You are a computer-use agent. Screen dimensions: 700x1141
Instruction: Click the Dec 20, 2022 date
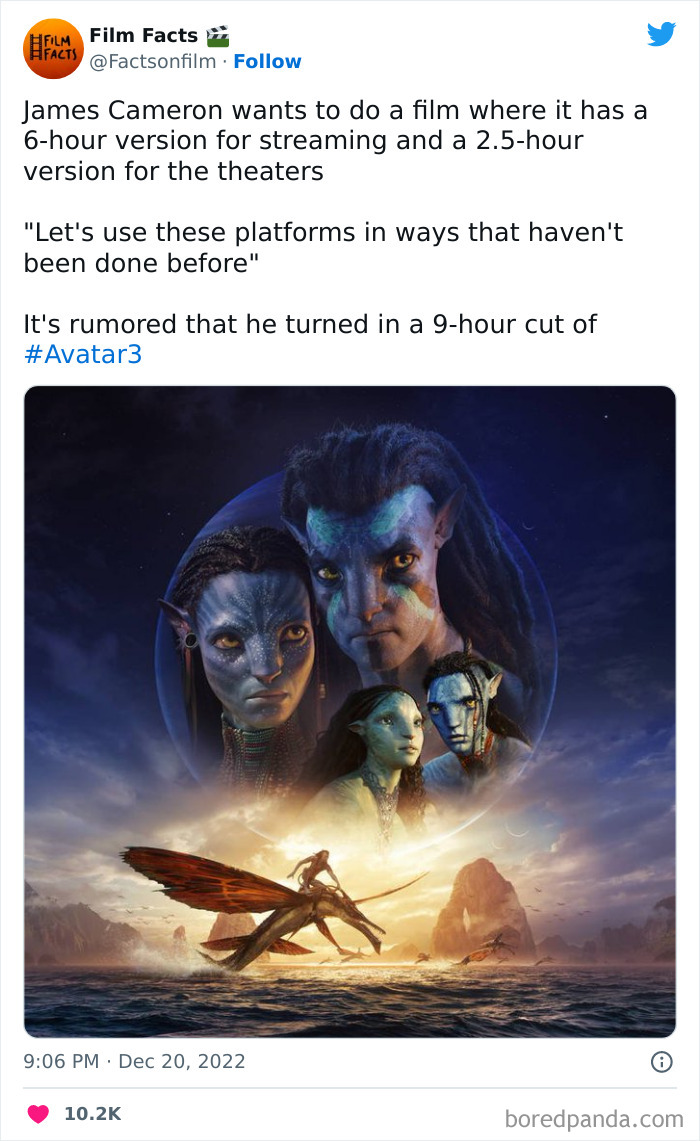182,1061
